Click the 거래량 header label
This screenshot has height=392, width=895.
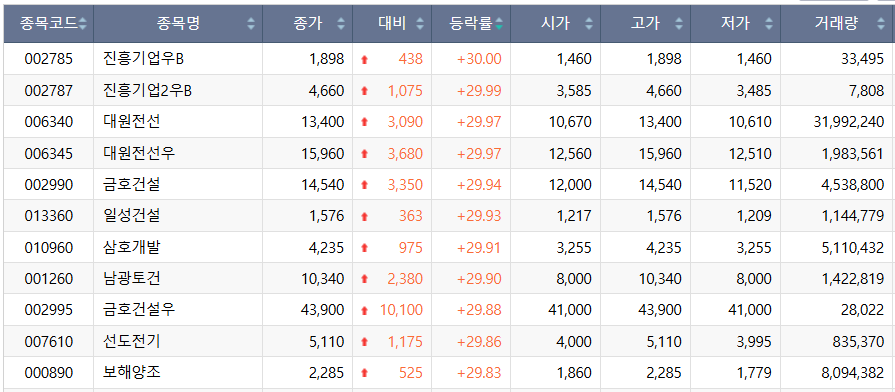coord(836,24)
